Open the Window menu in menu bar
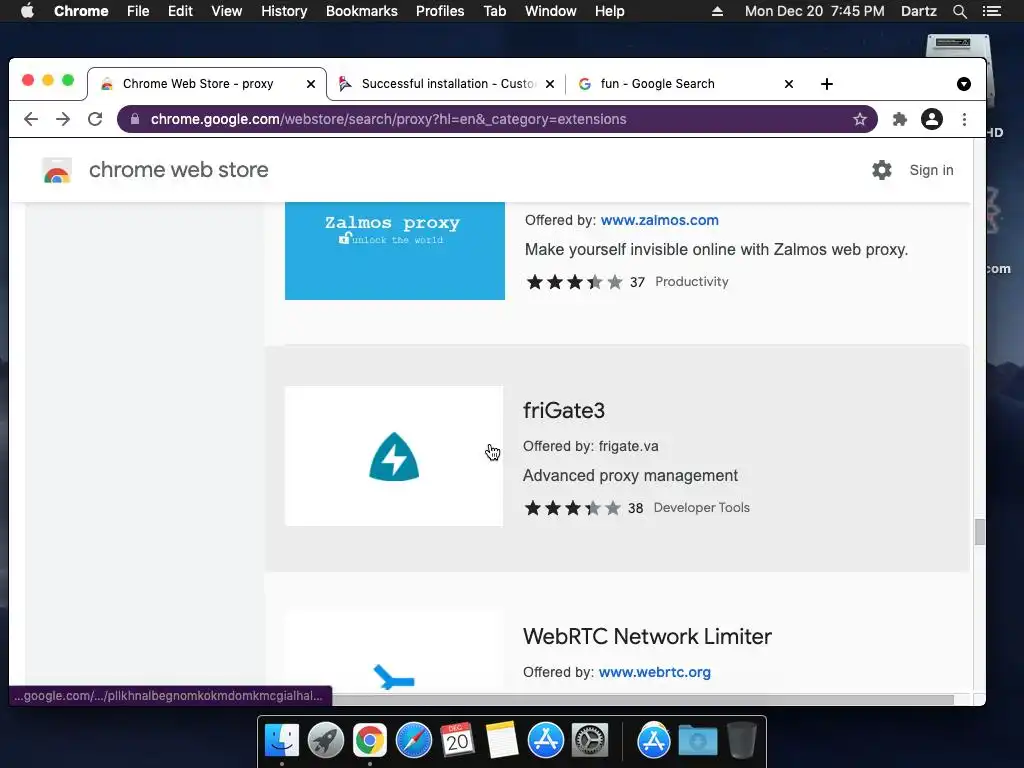This screenshot has height=768, width=1024. [551, 11]
